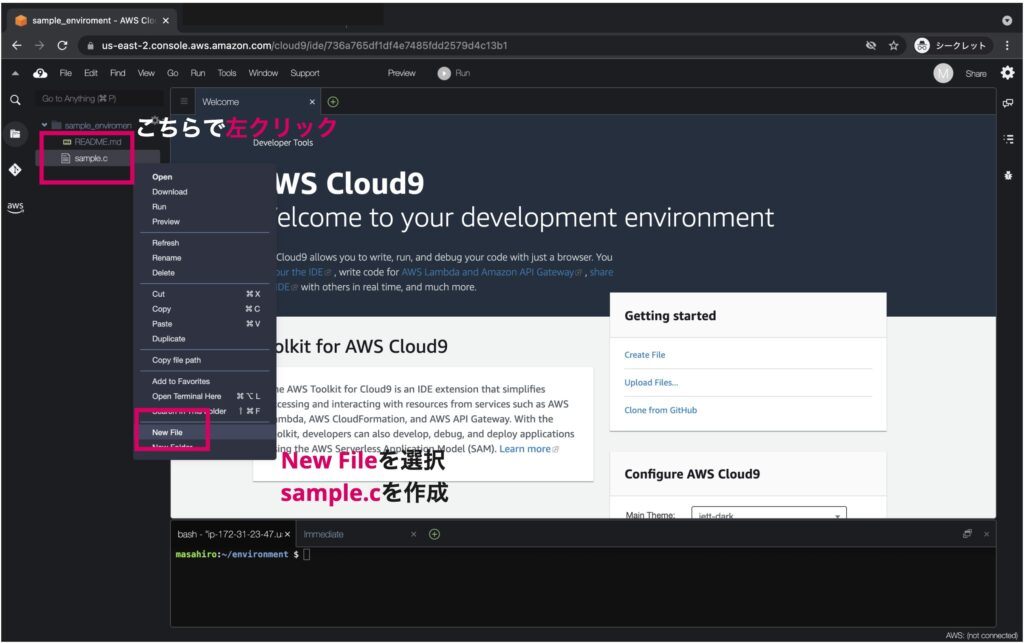Collapse the sample_environment folder tree
Viewport: 1024px width, 643px height.
44,125
